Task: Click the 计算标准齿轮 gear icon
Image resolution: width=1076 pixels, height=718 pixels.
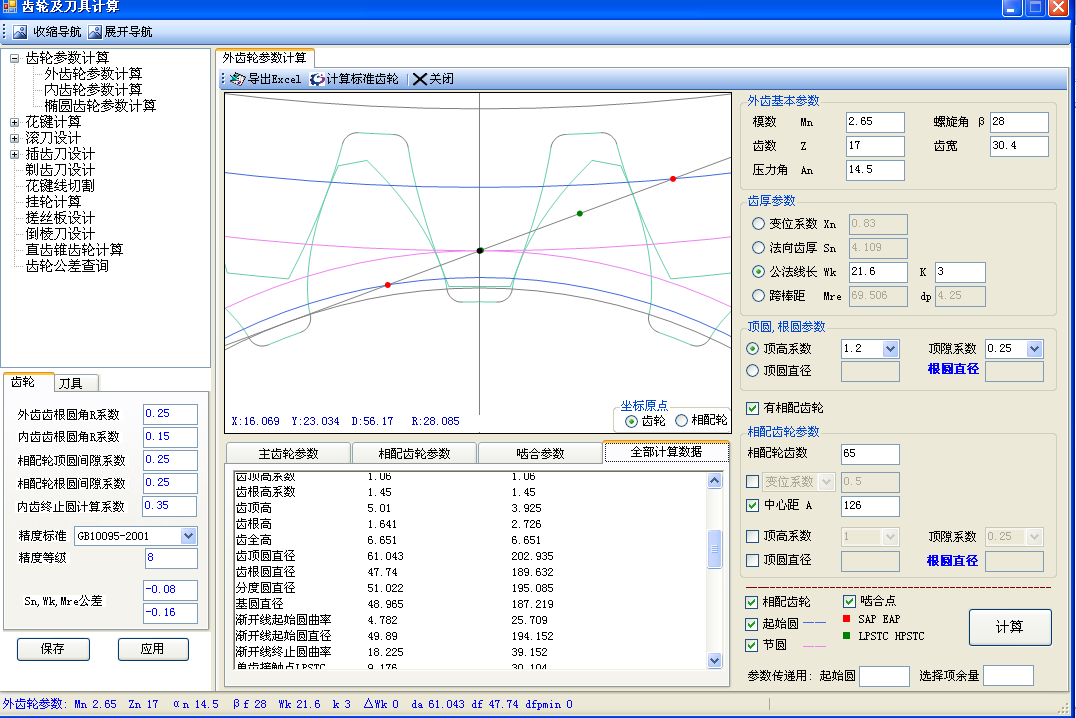Action: point(317,79)
